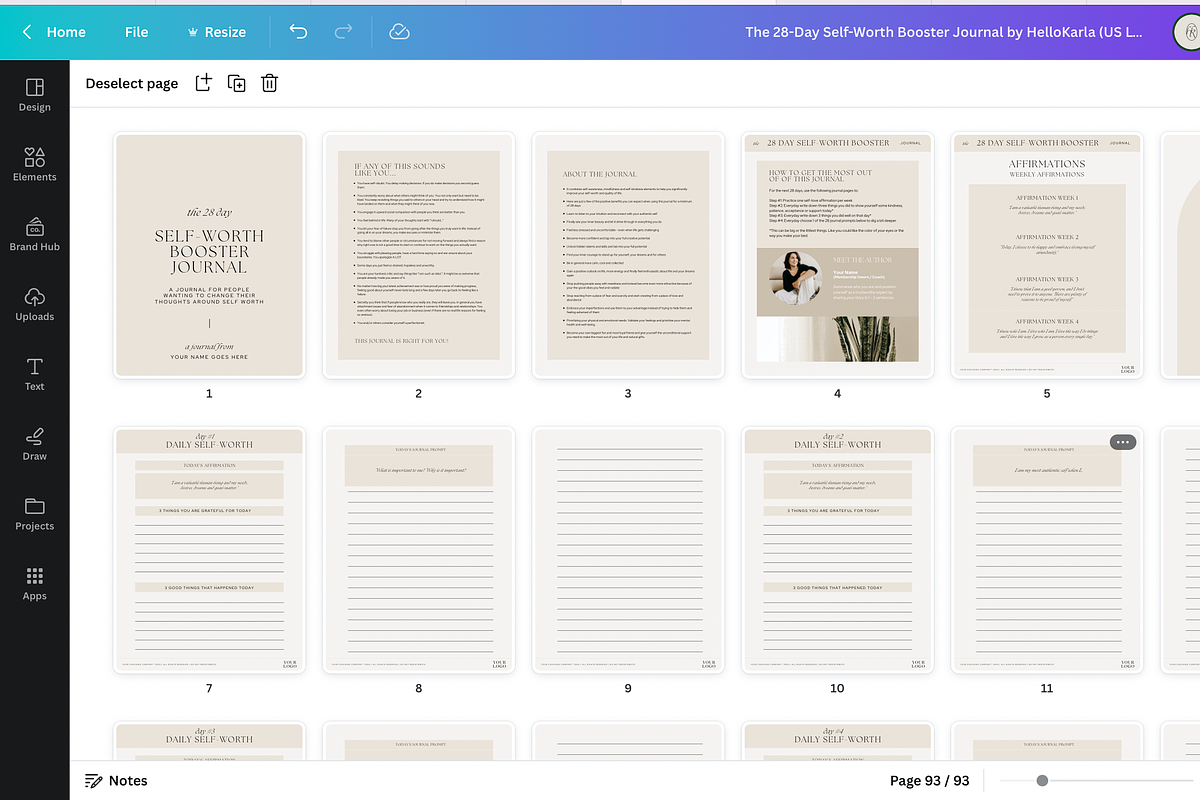The image size is (1200, 800).
Task: Click the page number label 9
Action: tap(628, 688)
